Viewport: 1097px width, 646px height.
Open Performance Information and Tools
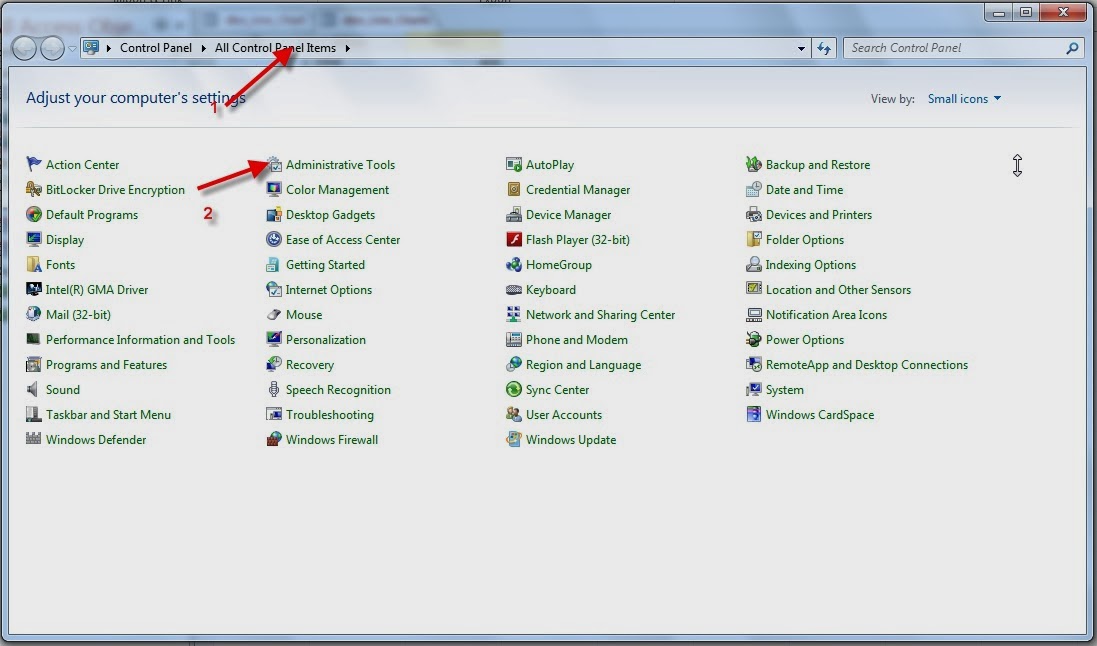coord(140,339)
